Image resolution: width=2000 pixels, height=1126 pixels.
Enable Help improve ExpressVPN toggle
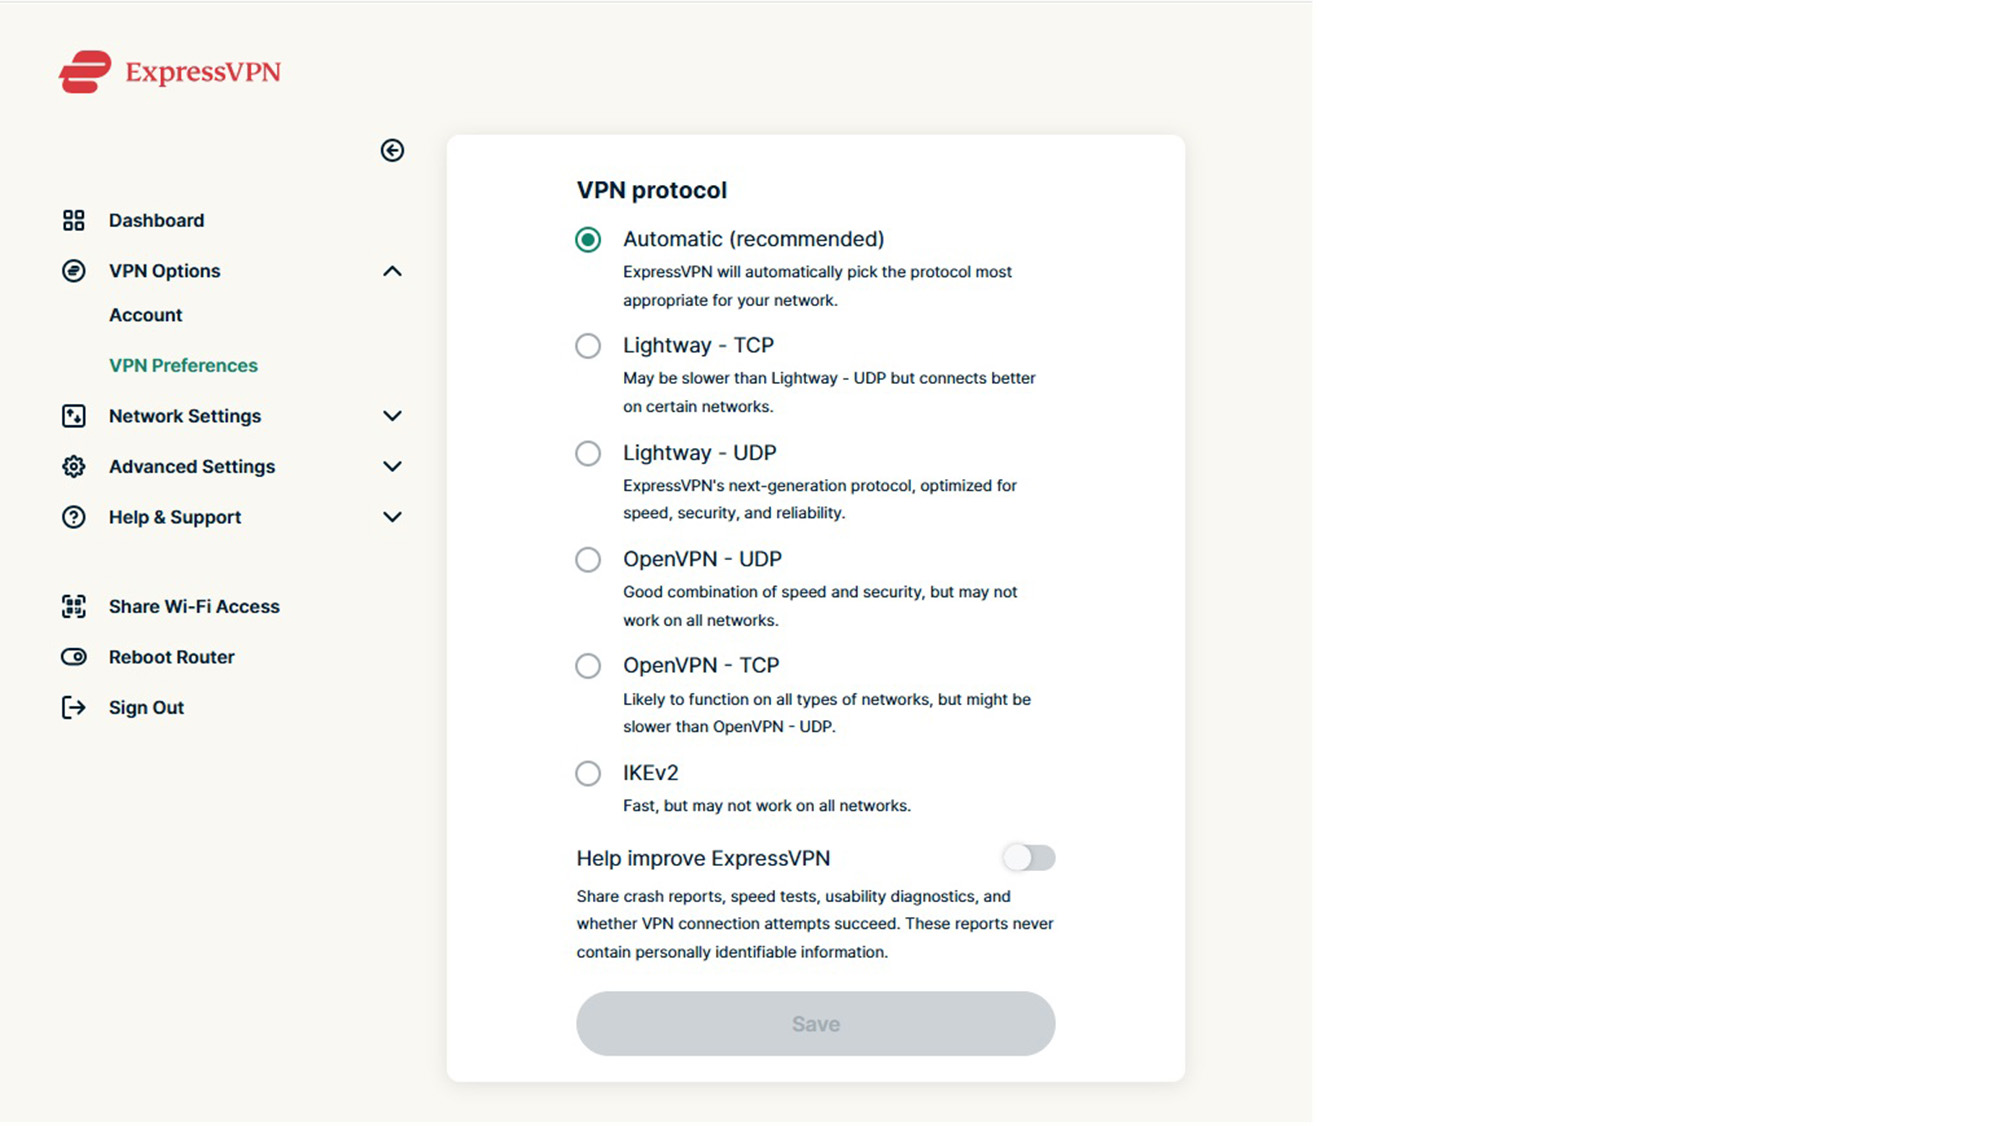pyautogui.click(x=1029, y=858)
